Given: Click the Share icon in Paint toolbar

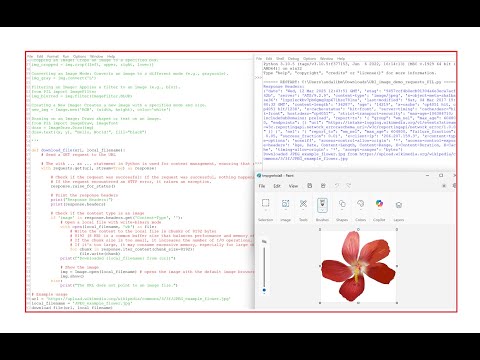Looking at the screenshot, I should coord(323,186).
